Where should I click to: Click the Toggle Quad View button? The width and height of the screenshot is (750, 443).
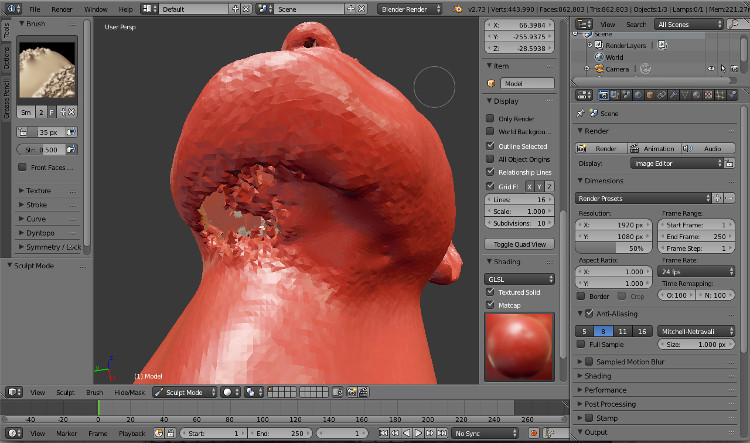pos(519,244)
